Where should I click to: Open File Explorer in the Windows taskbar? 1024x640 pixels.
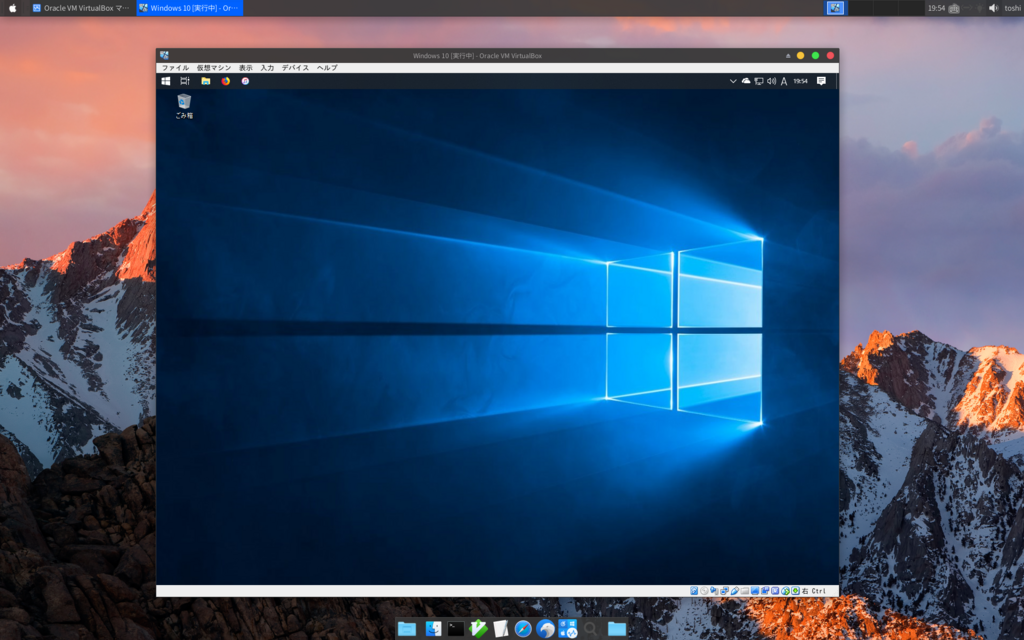206,81
